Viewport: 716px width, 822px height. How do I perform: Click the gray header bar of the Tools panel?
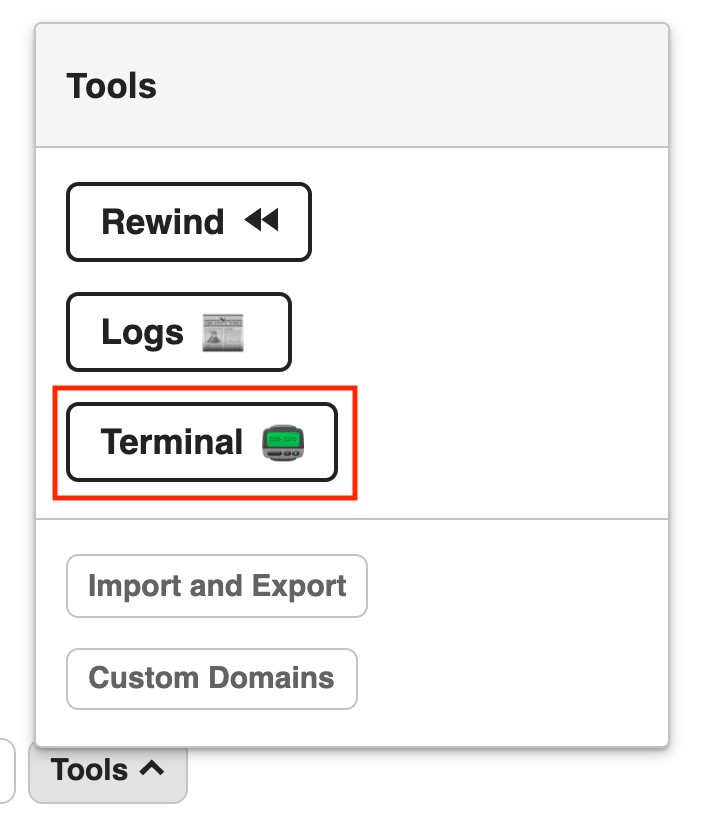point(400,86)
